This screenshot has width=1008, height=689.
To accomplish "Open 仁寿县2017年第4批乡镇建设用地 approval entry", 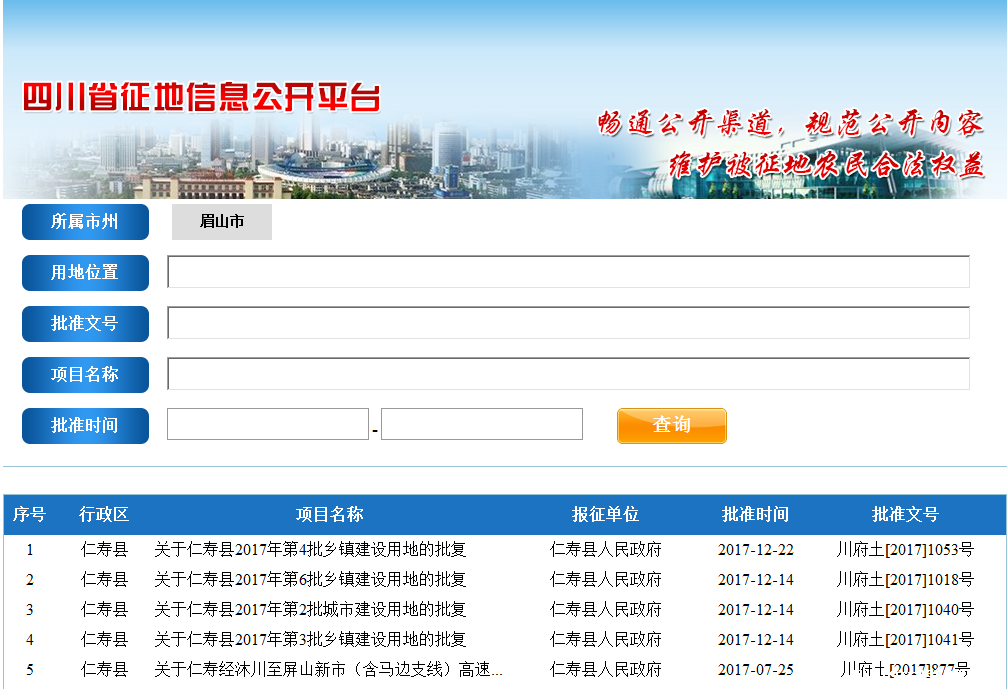I will tap(310, 549).
